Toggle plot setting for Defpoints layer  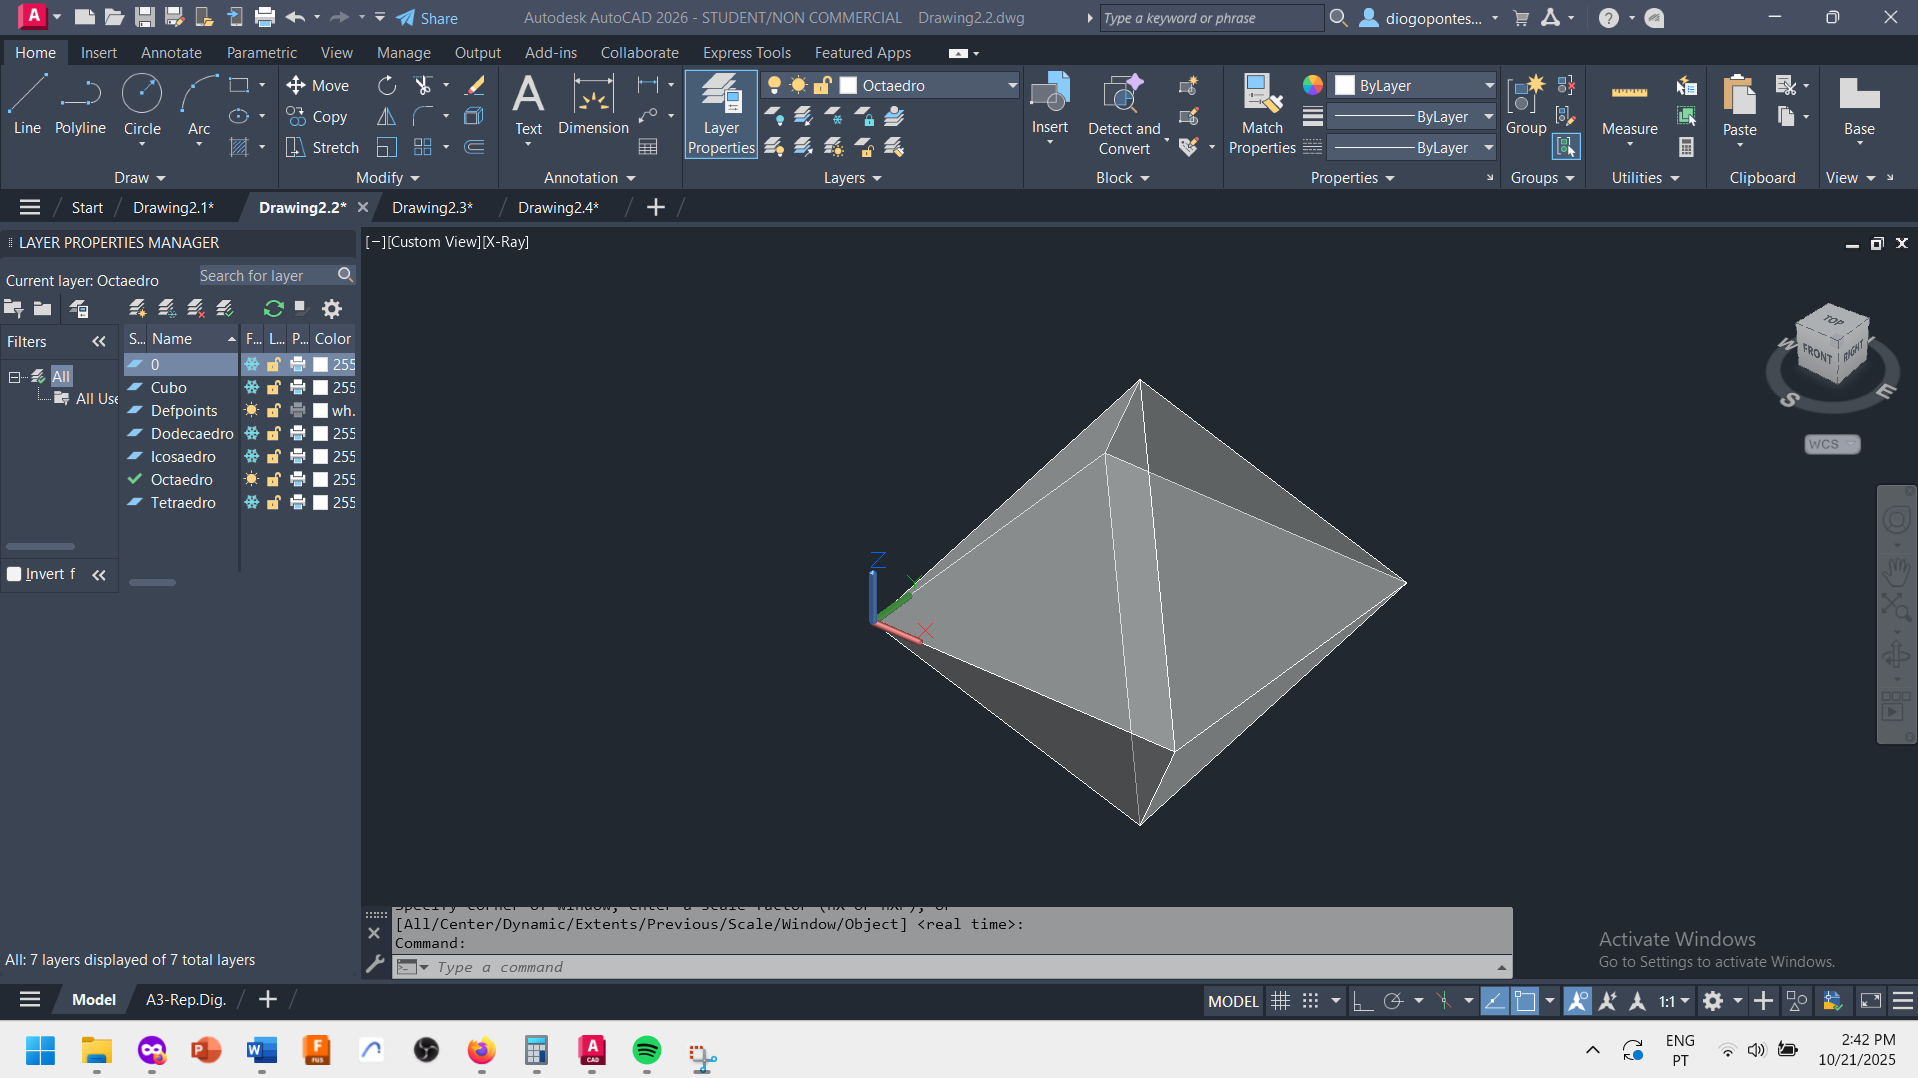point(297,410)
